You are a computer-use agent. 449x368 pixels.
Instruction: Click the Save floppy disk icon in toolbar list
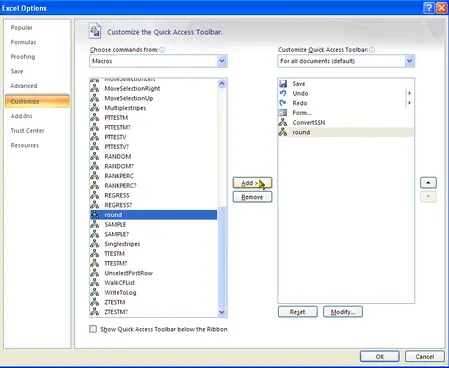pyautogui.click(x=283, y=84)
